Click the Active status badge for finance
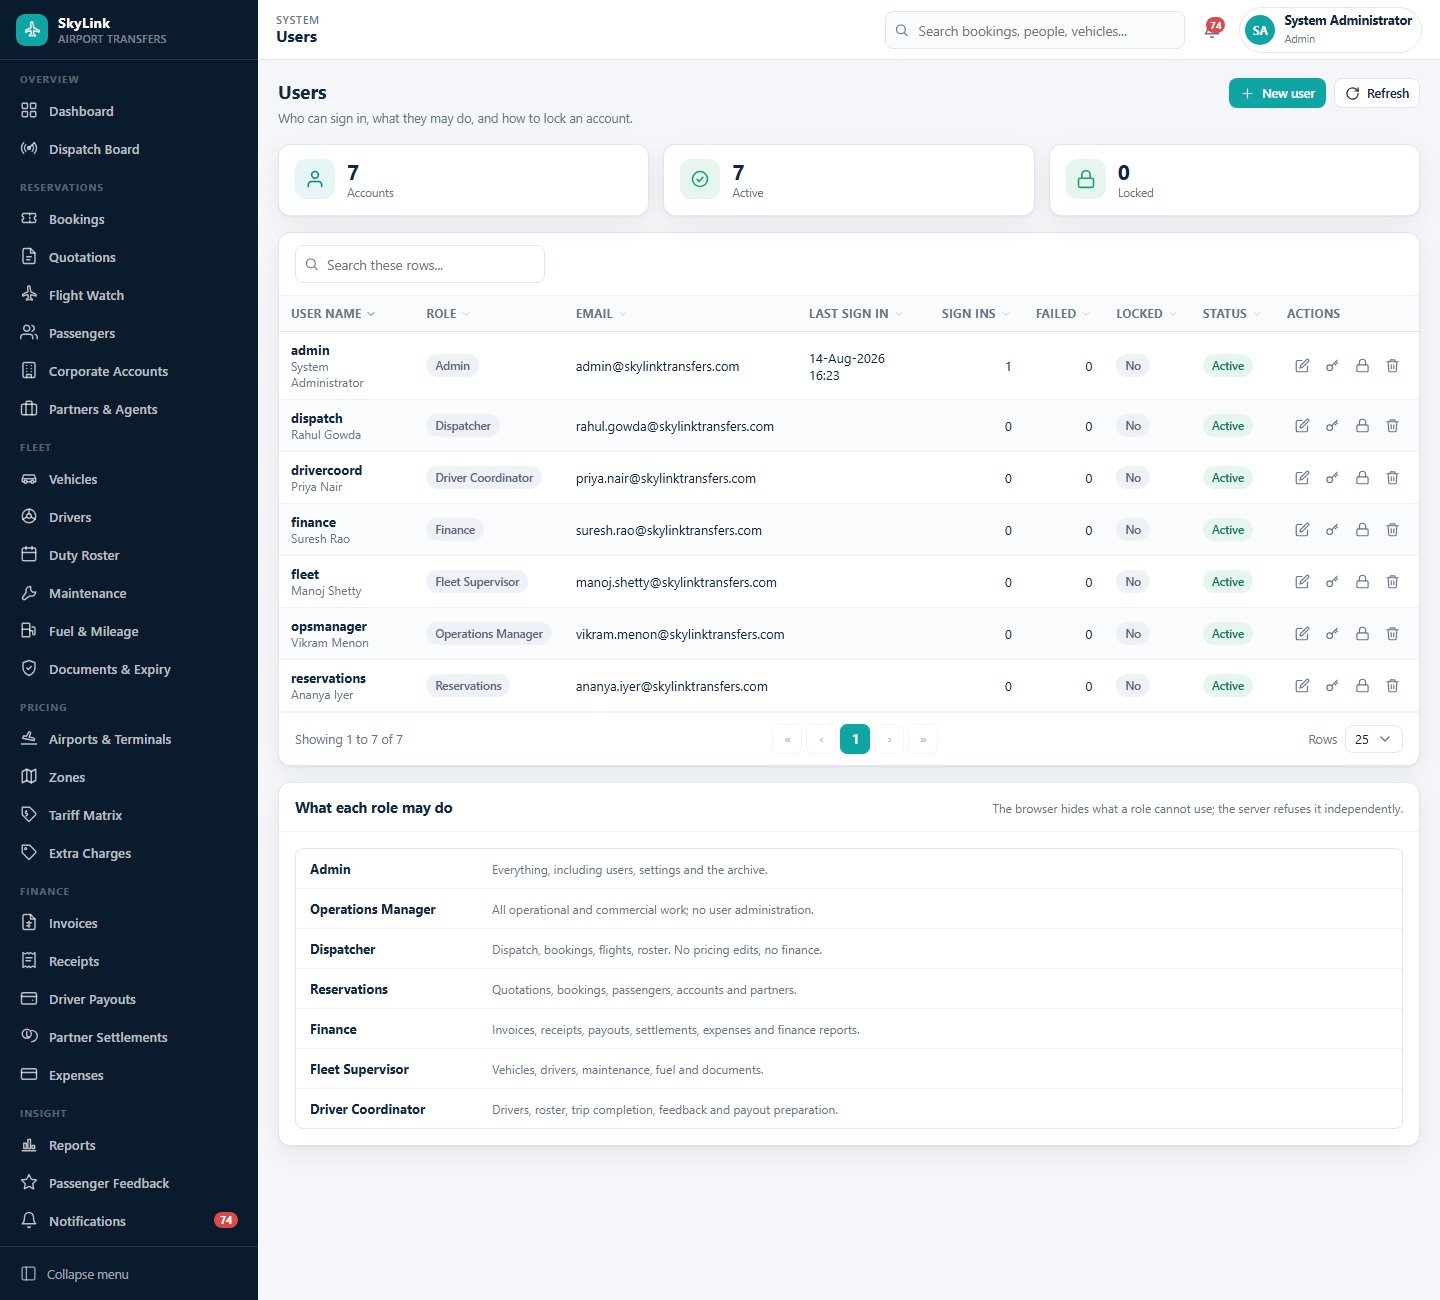 click(x=1228, y=530)
